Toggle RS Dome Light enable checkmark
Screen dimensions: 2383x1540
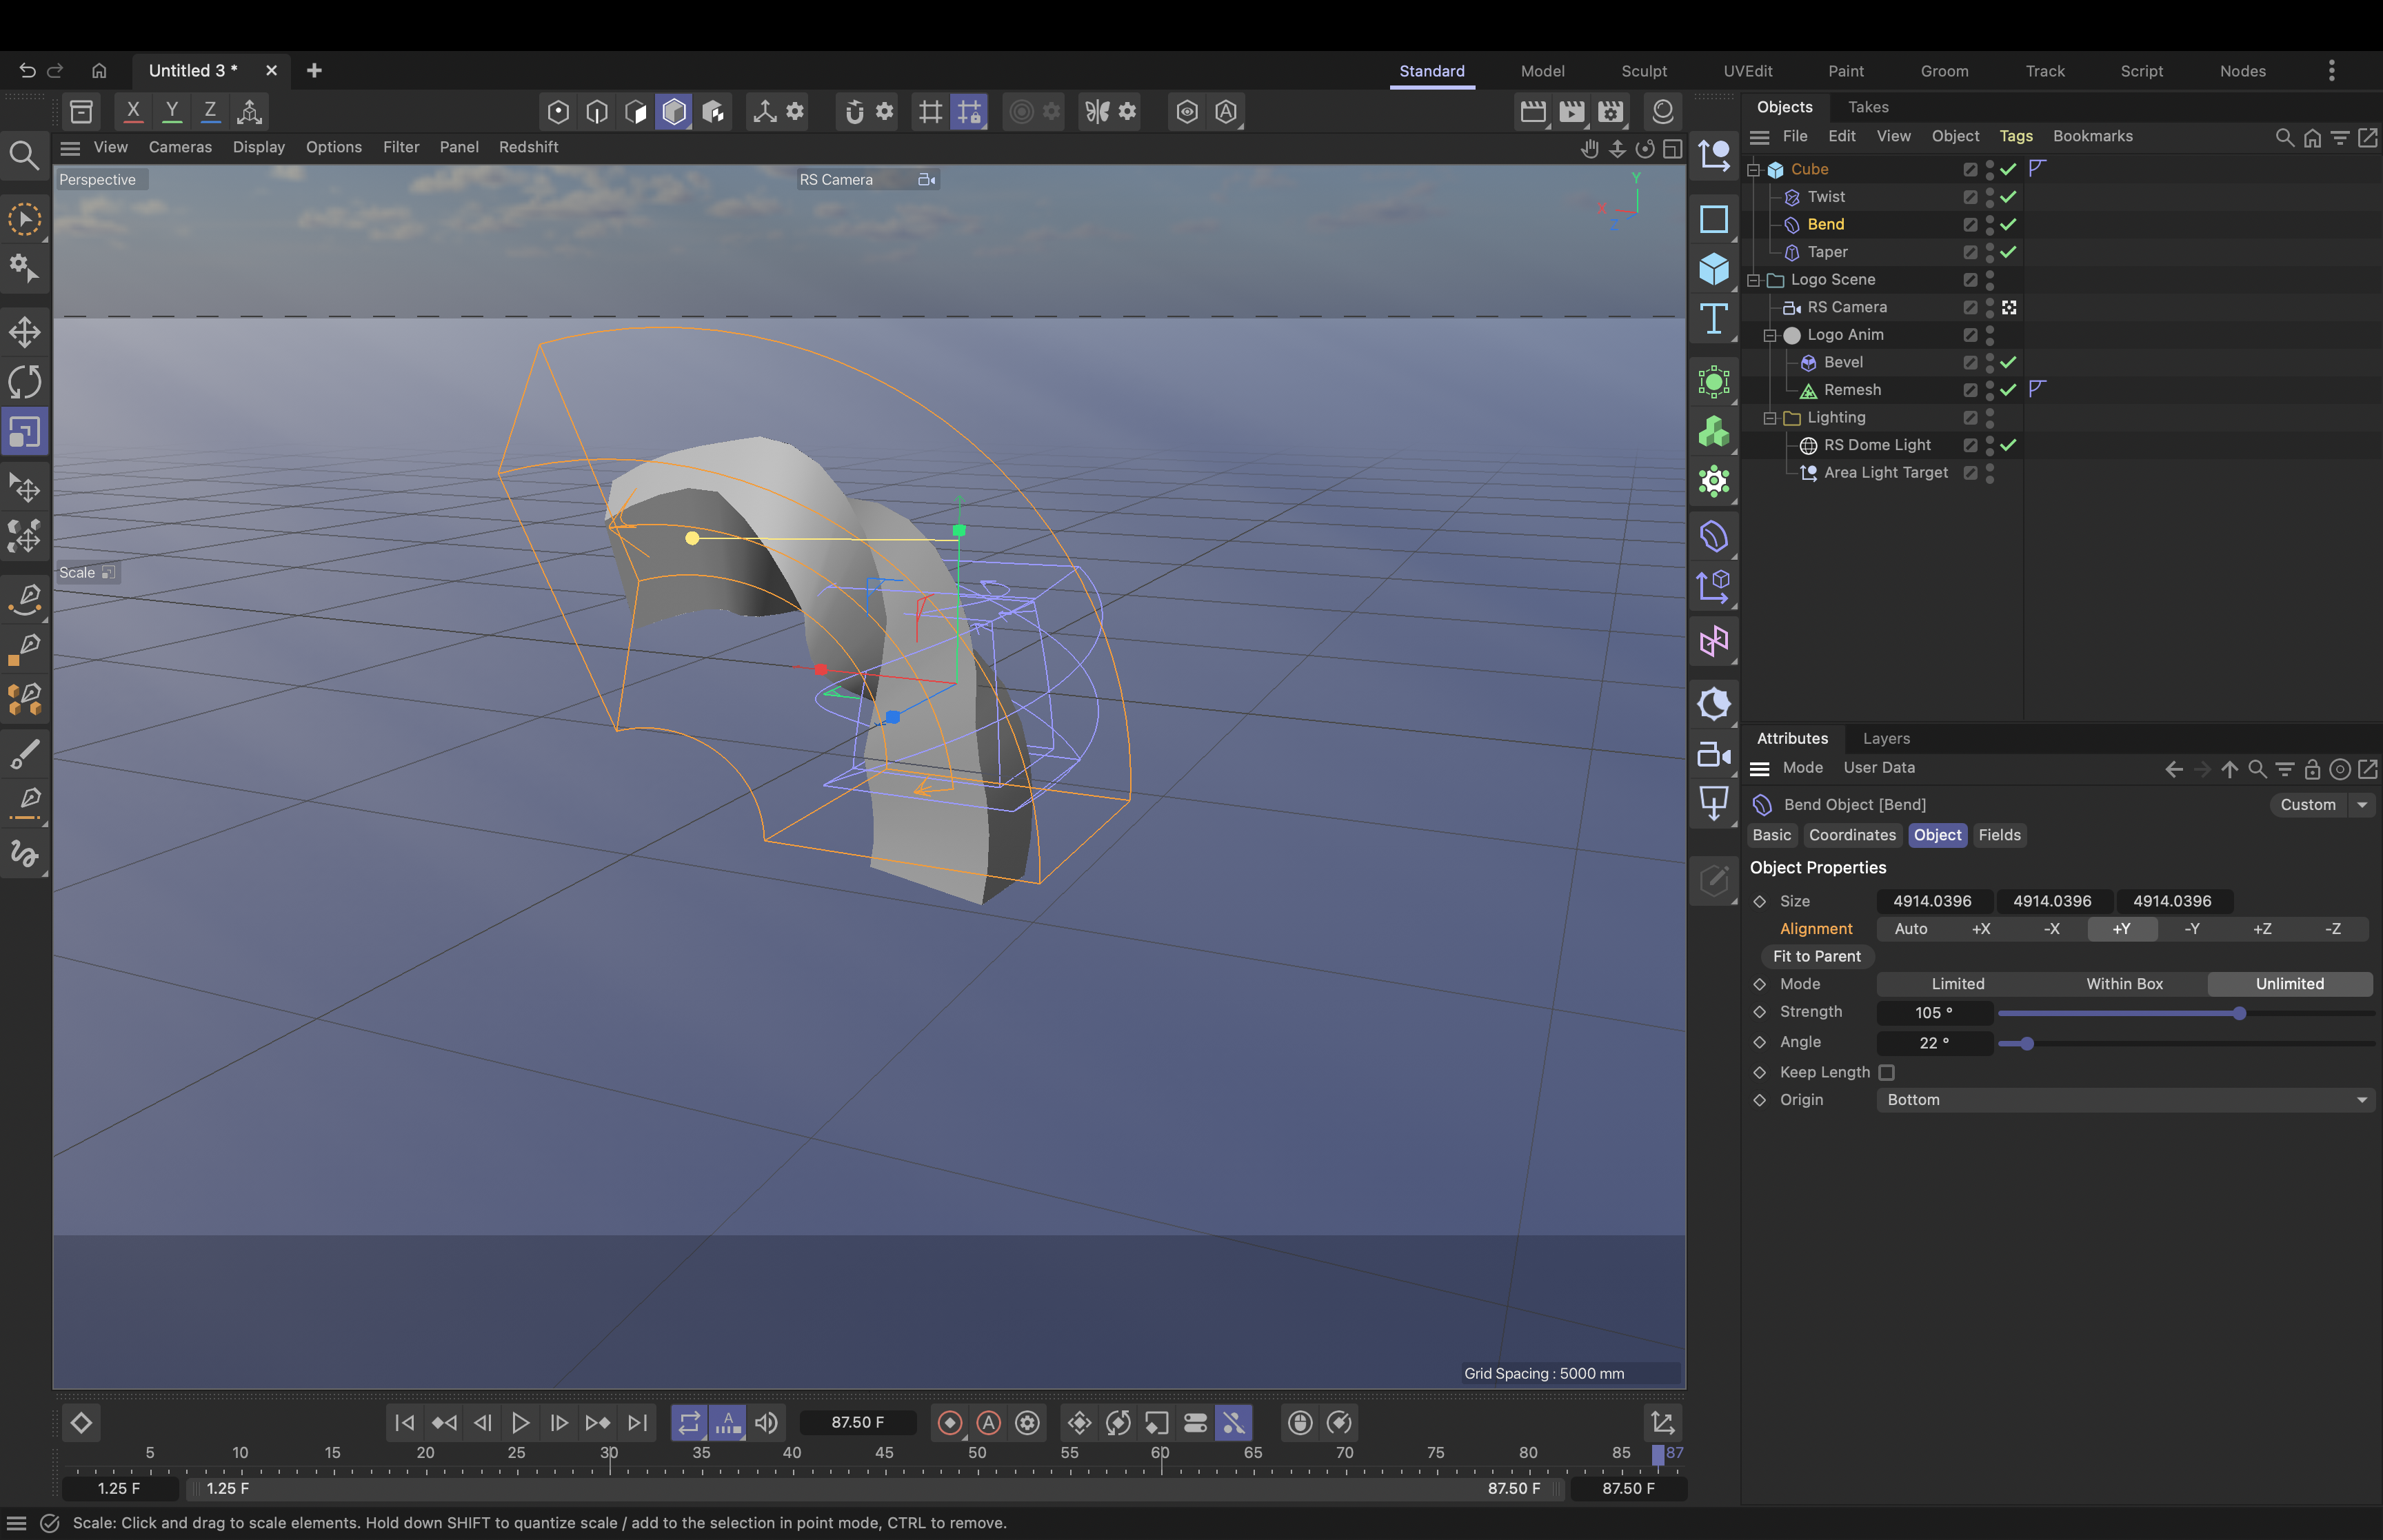click(2008, 445)
